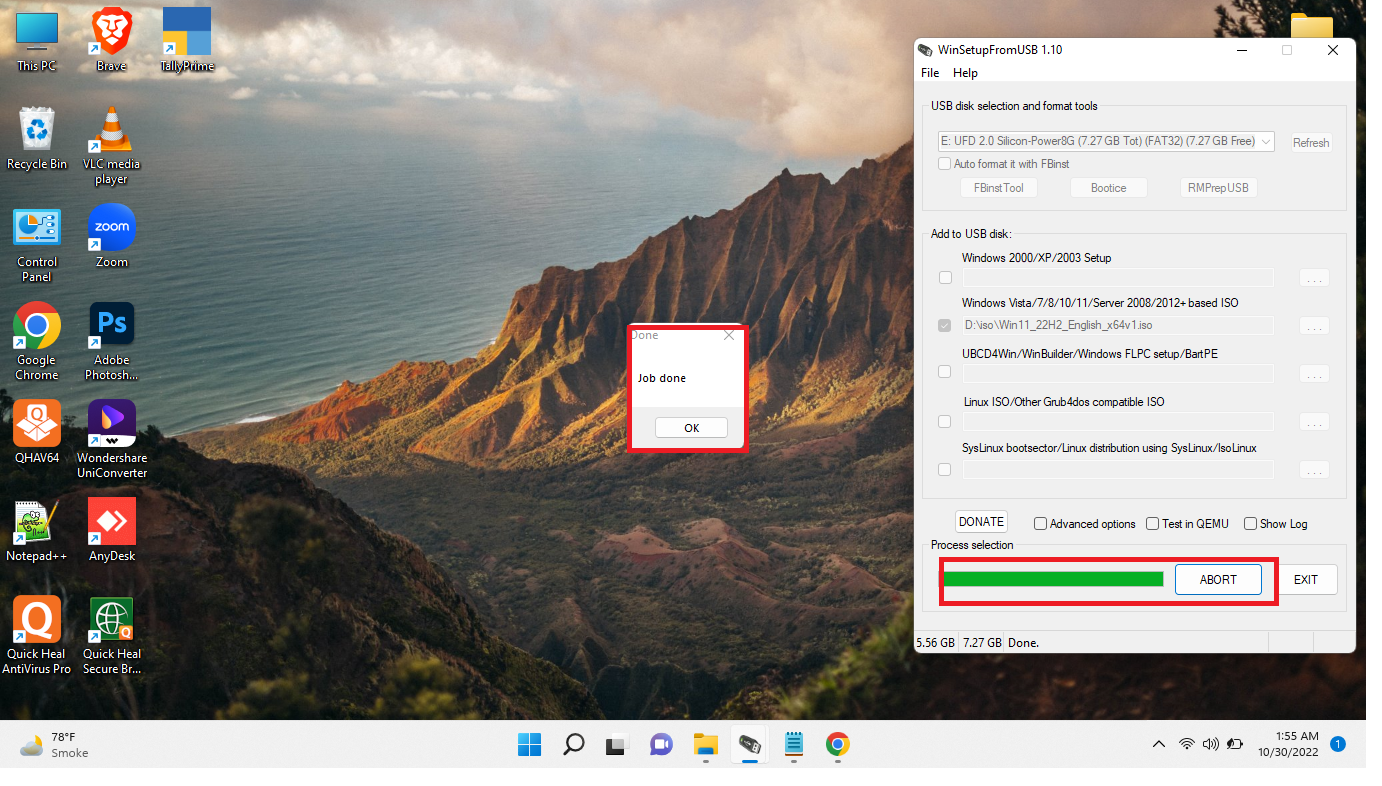Open Google Chrome desktop shortcut
The height and width of the screenshot is (786, 1382).
point(37,341)
